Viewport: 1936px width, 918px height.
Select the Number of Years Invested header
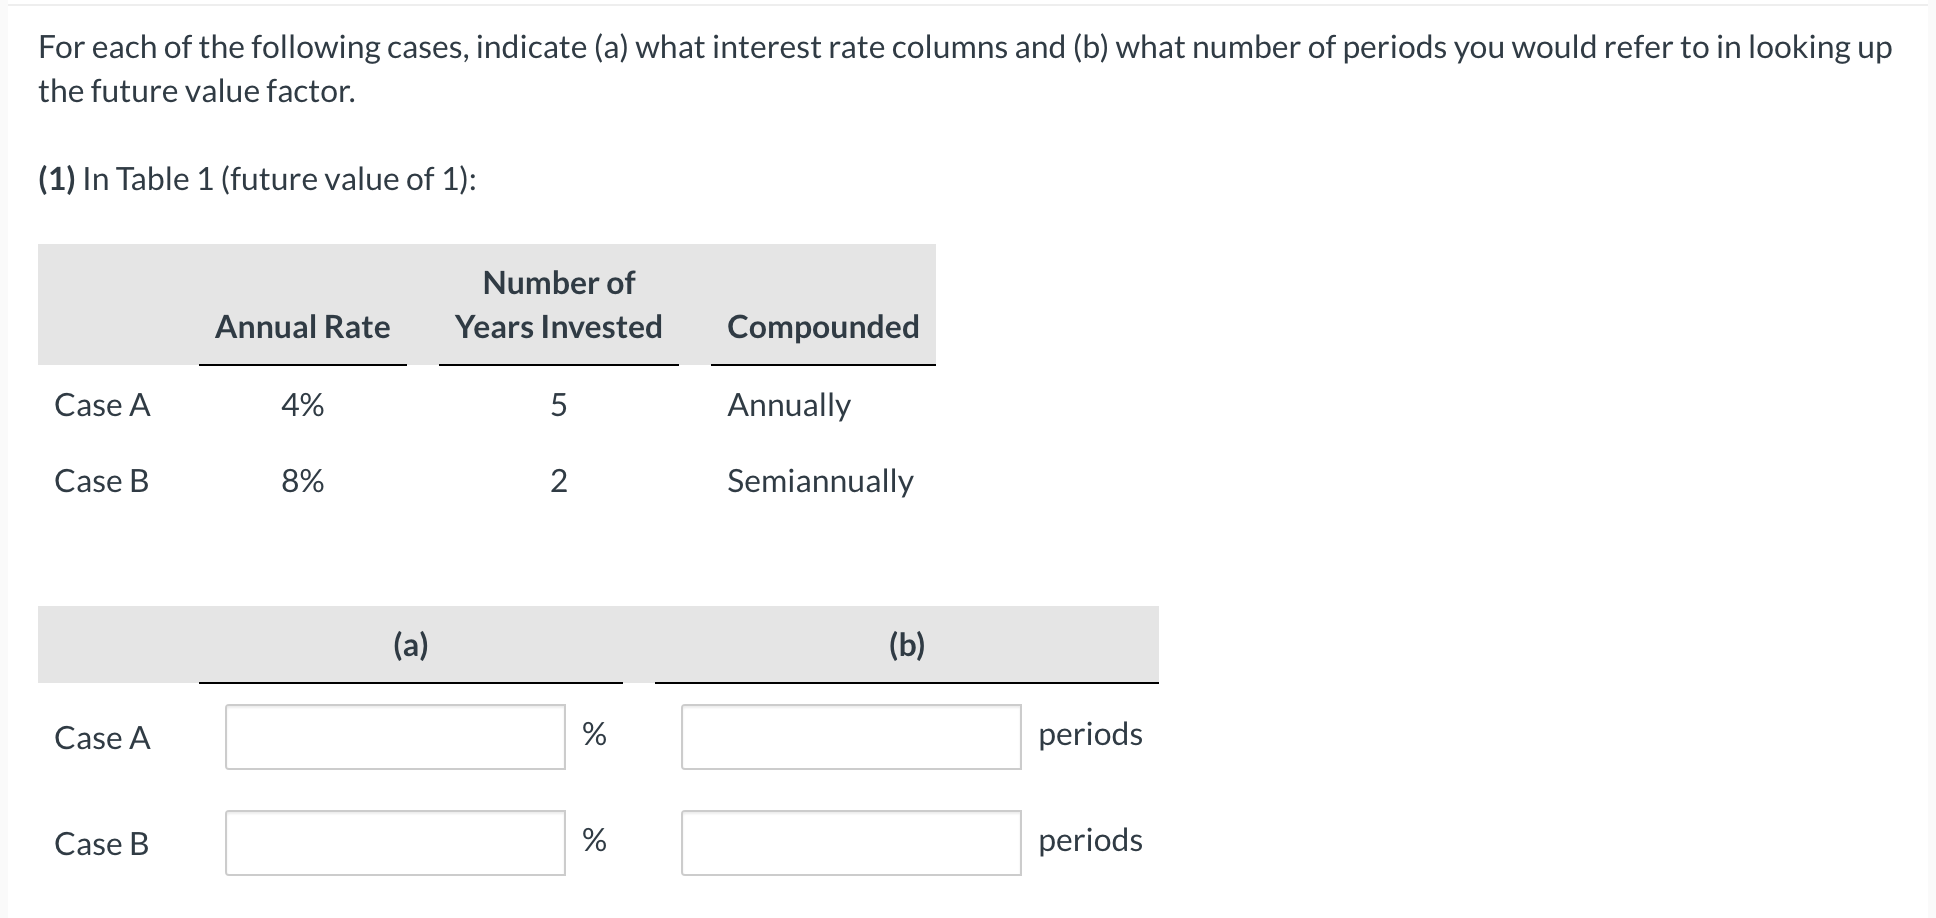(558, 305)
